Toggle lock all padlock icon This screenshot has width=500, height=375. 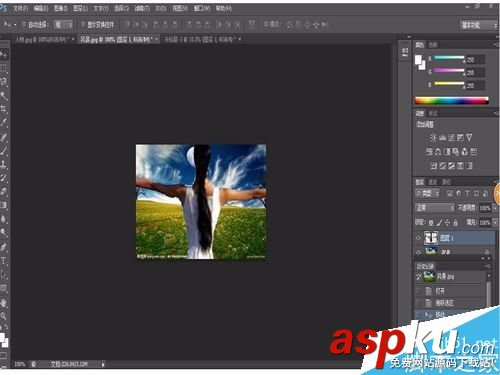click(455, 222)
